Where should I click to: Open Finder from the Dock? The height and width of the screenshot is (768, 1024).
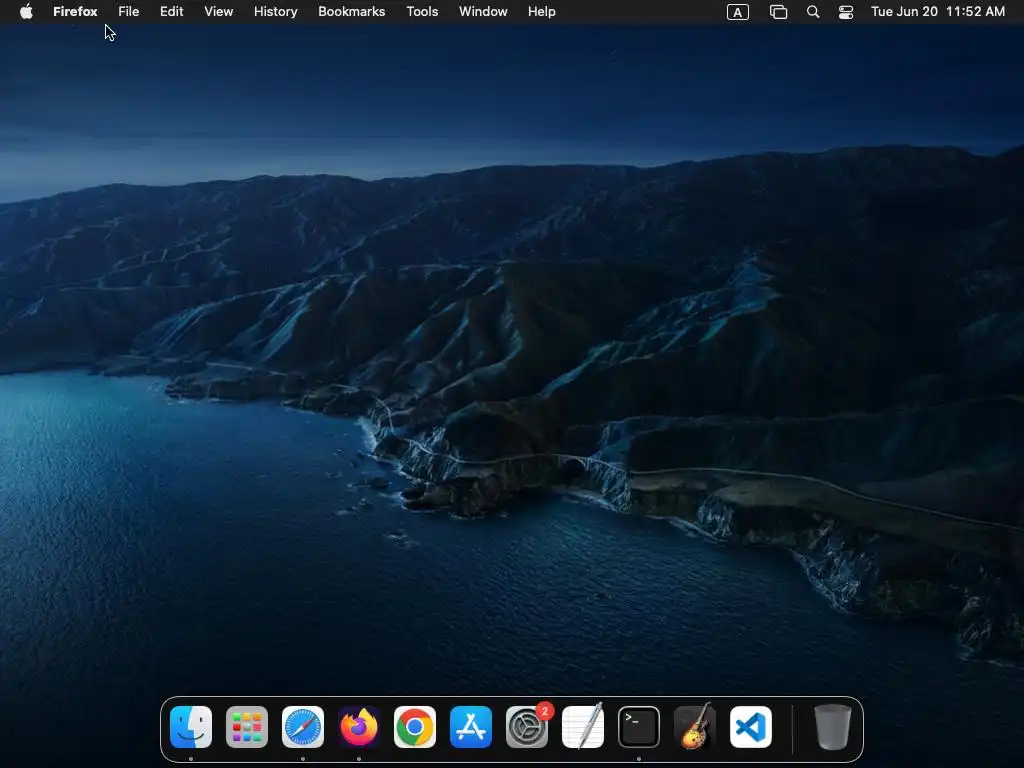click(x=191, y=727)
